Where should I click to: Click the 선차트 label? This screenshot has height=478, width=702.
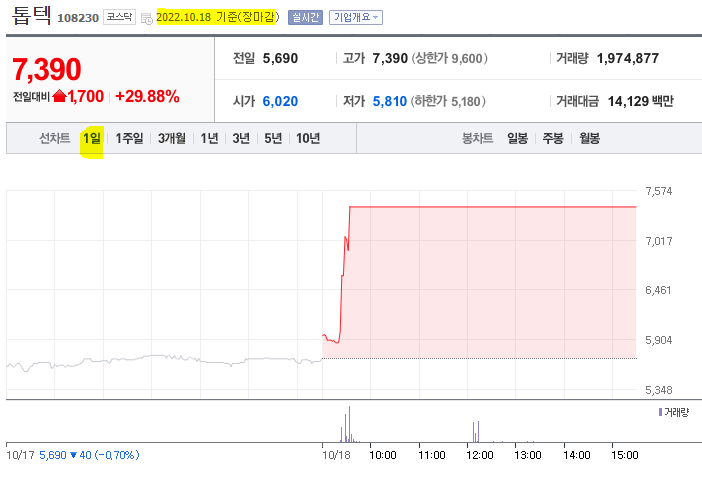[54, 138]
